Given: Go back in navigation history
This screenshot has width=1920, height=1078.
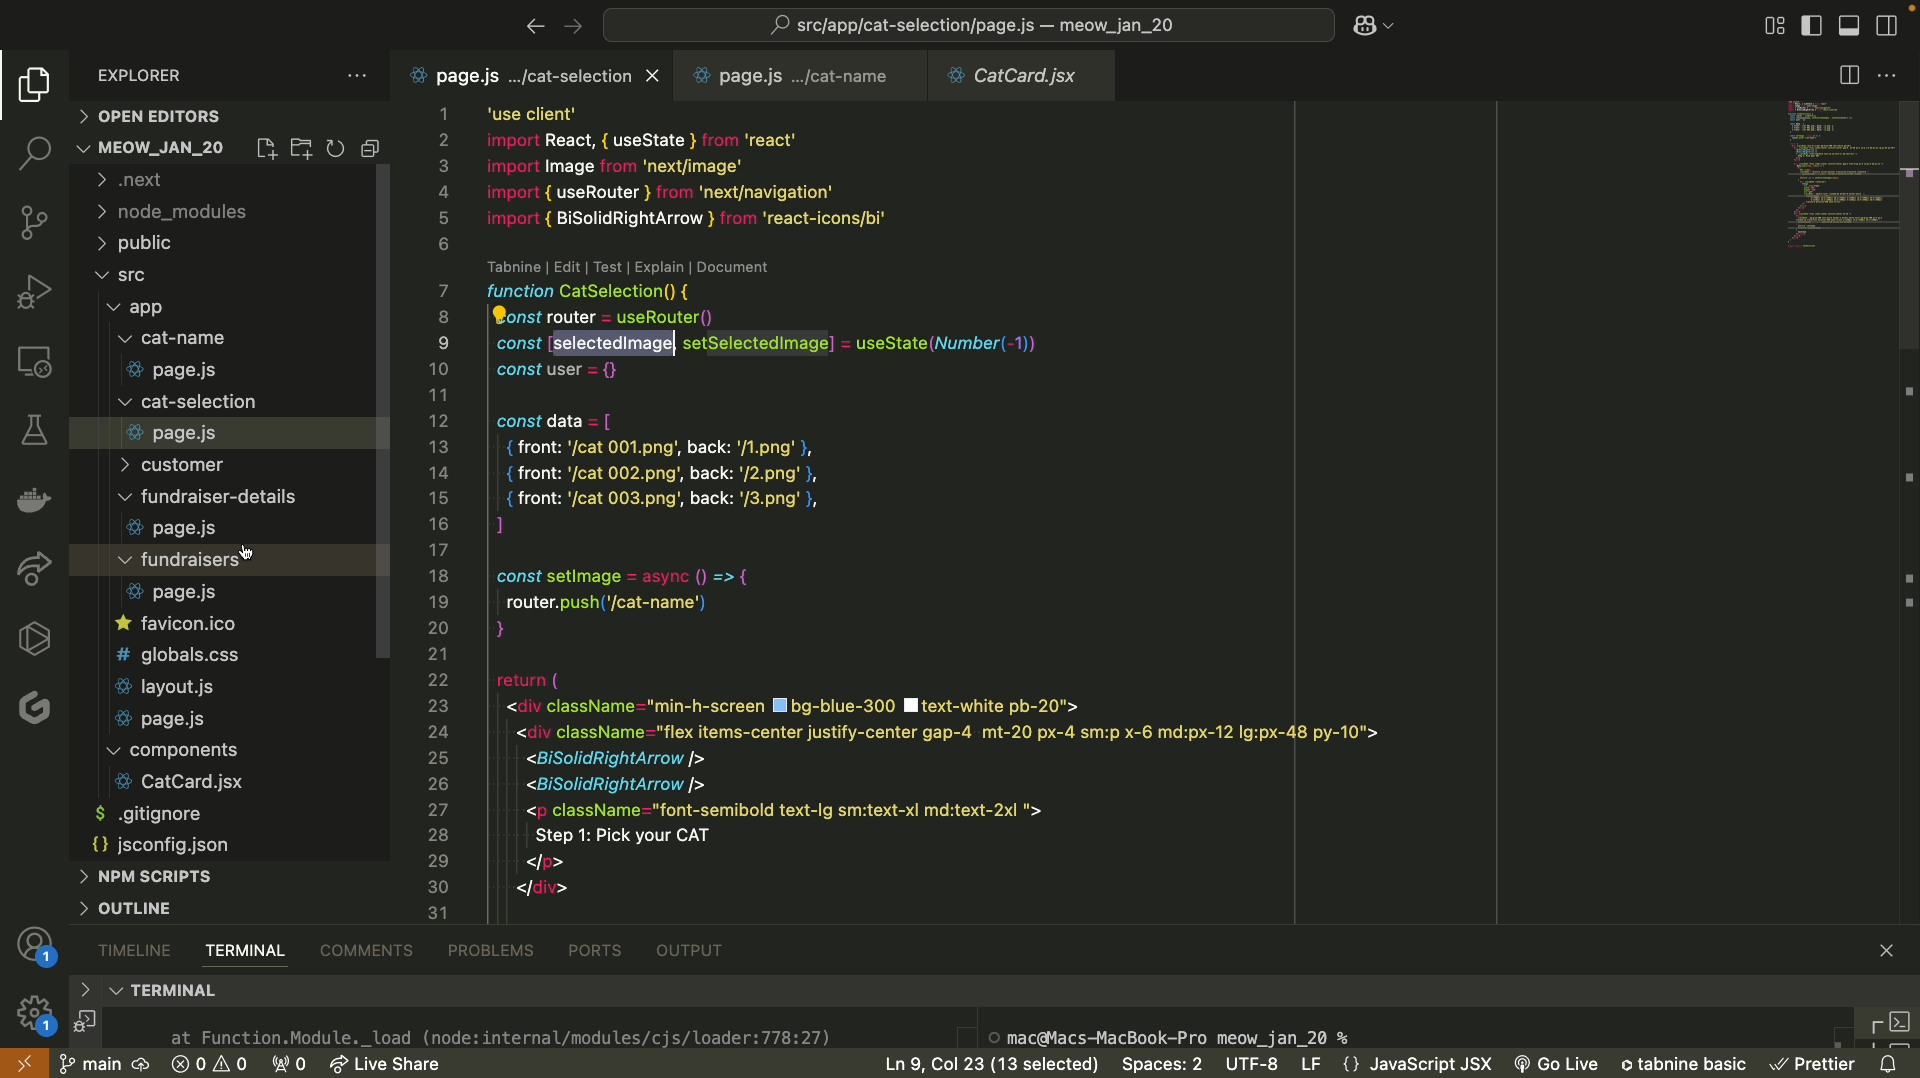Looking at the screenshot, I should pyautogui.click(x=535, y=26).
